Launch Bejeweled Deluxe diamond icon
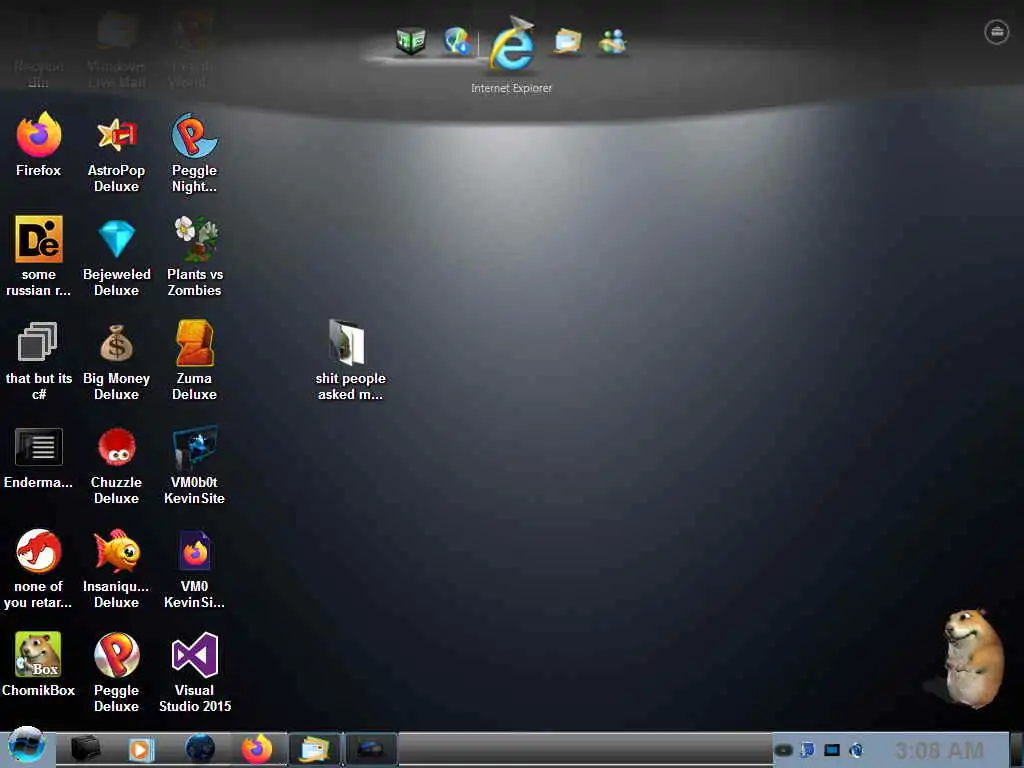 click(x=116, y=256)
